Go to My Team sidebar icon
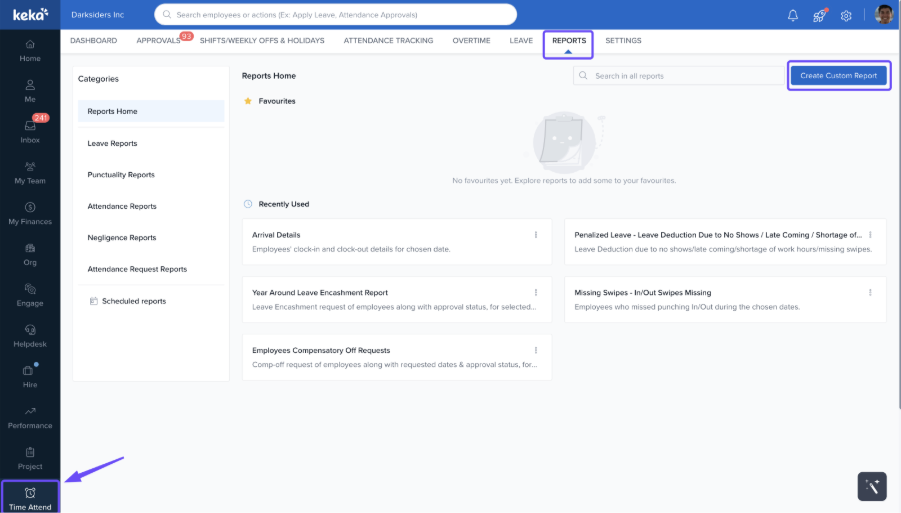901x513 pixels. [x=30, y=173]
